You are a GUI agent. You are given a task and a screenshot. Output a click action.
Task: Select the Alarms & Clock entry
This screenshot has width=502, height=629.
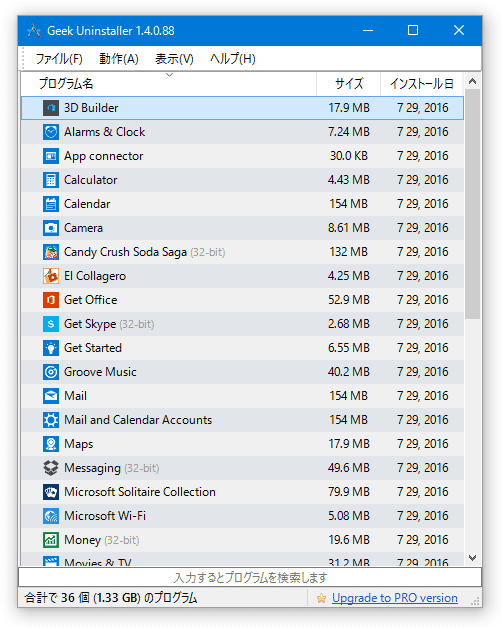(x=104, y=132)
